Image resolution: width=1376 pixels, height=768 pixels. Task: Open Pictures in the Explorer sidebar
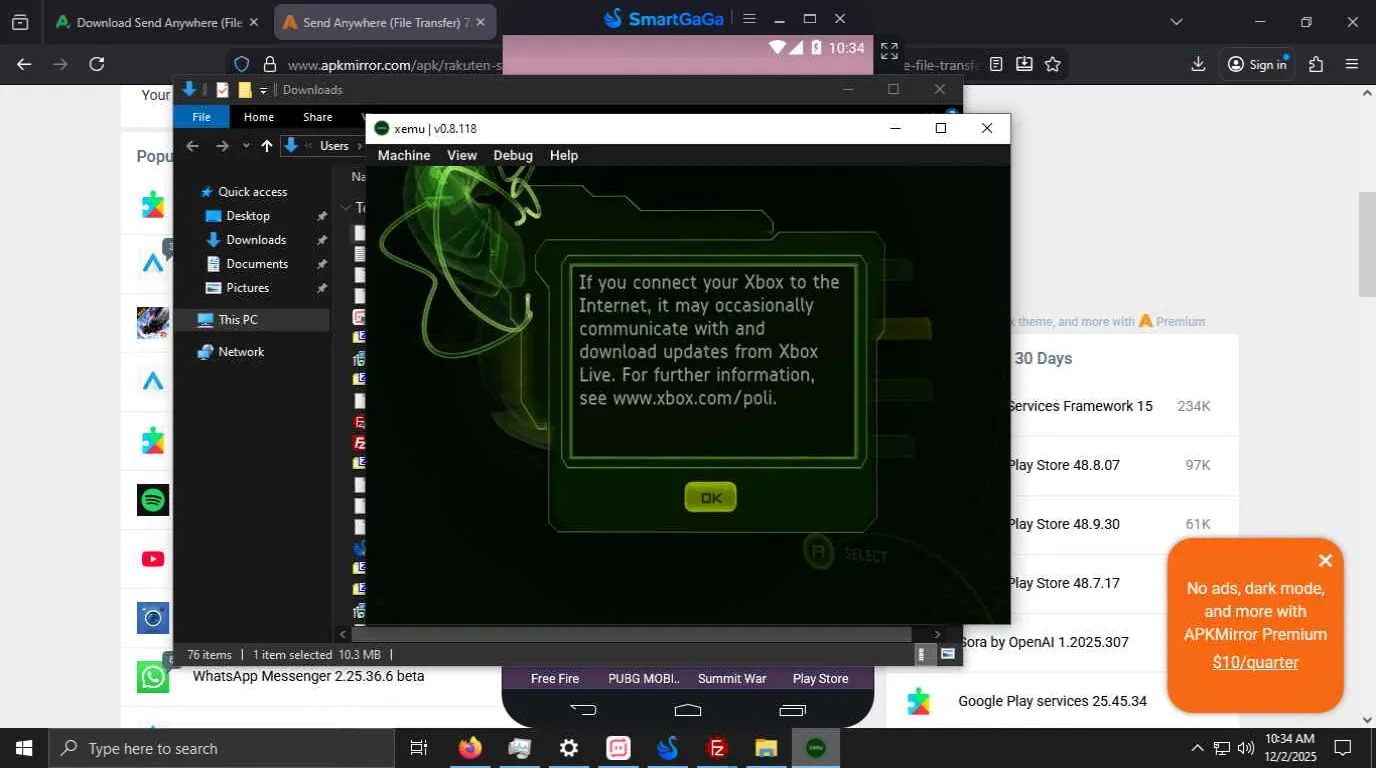247,288
